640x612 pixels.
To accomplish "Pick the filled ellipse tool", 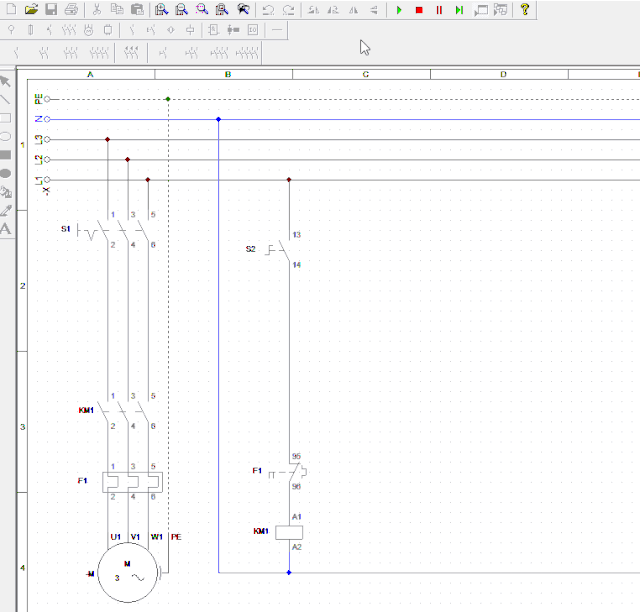I will tap(5, 173).
